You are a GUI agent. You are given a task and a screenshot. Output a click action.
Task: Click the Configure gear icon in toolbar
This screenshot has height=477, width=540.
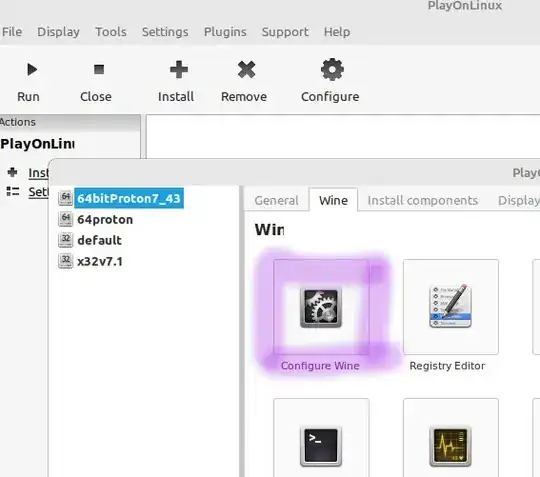click(332, 70)
